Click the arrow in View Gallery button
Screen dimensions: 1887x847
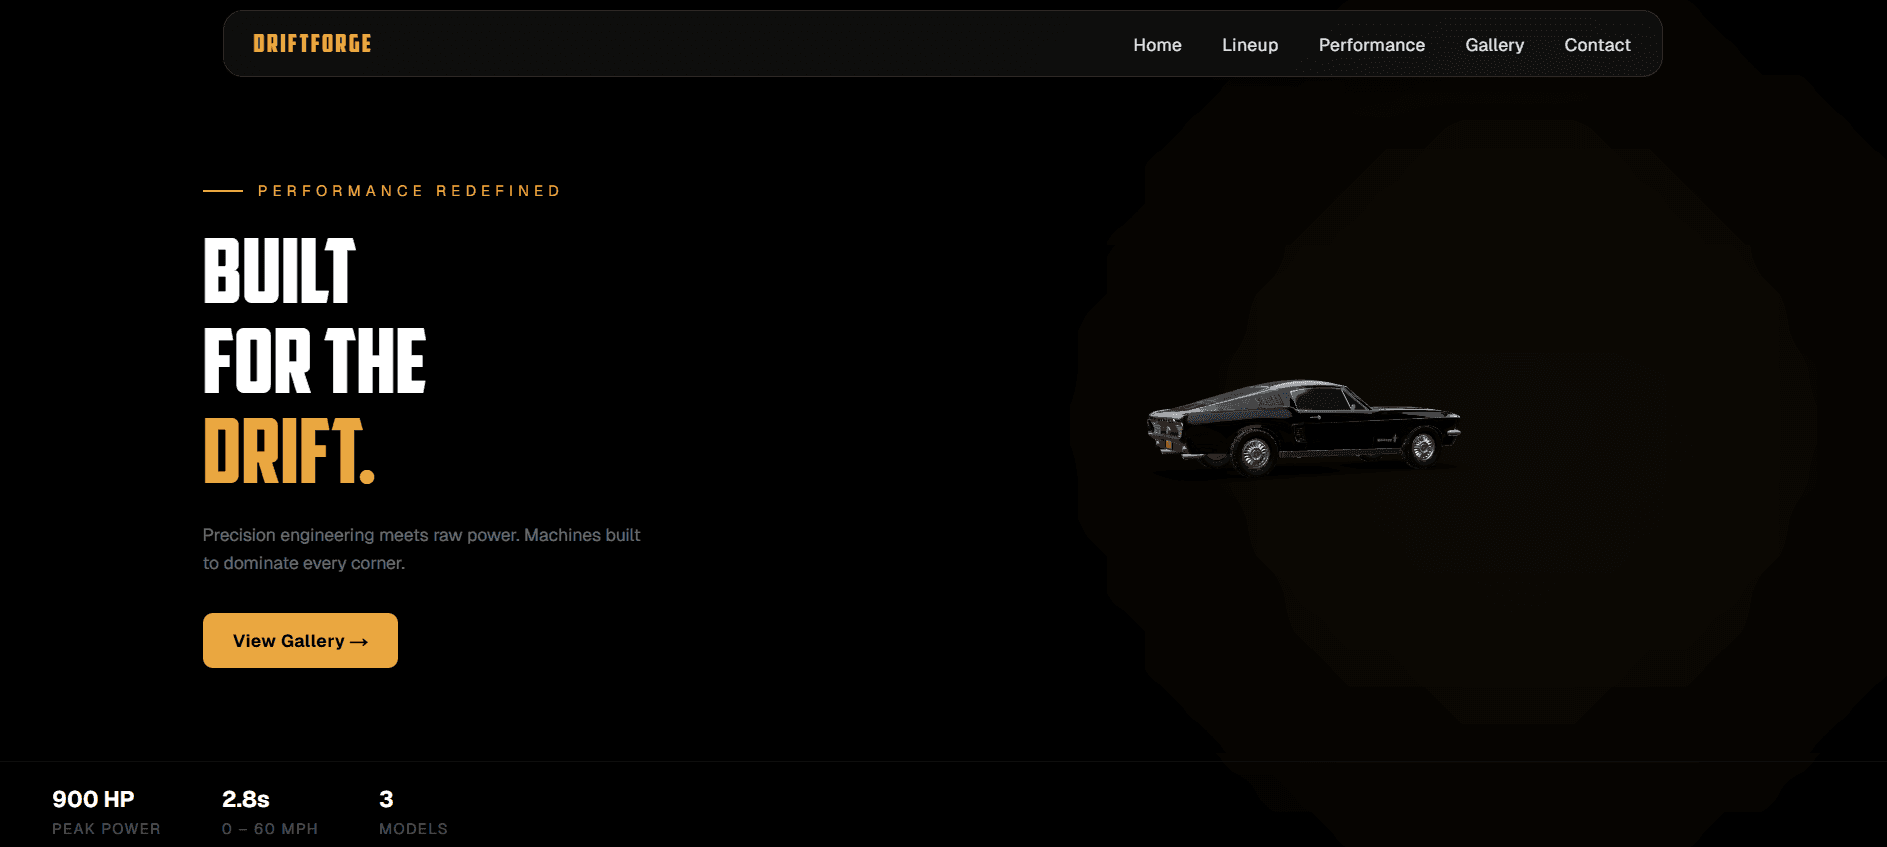pos(359,642)
